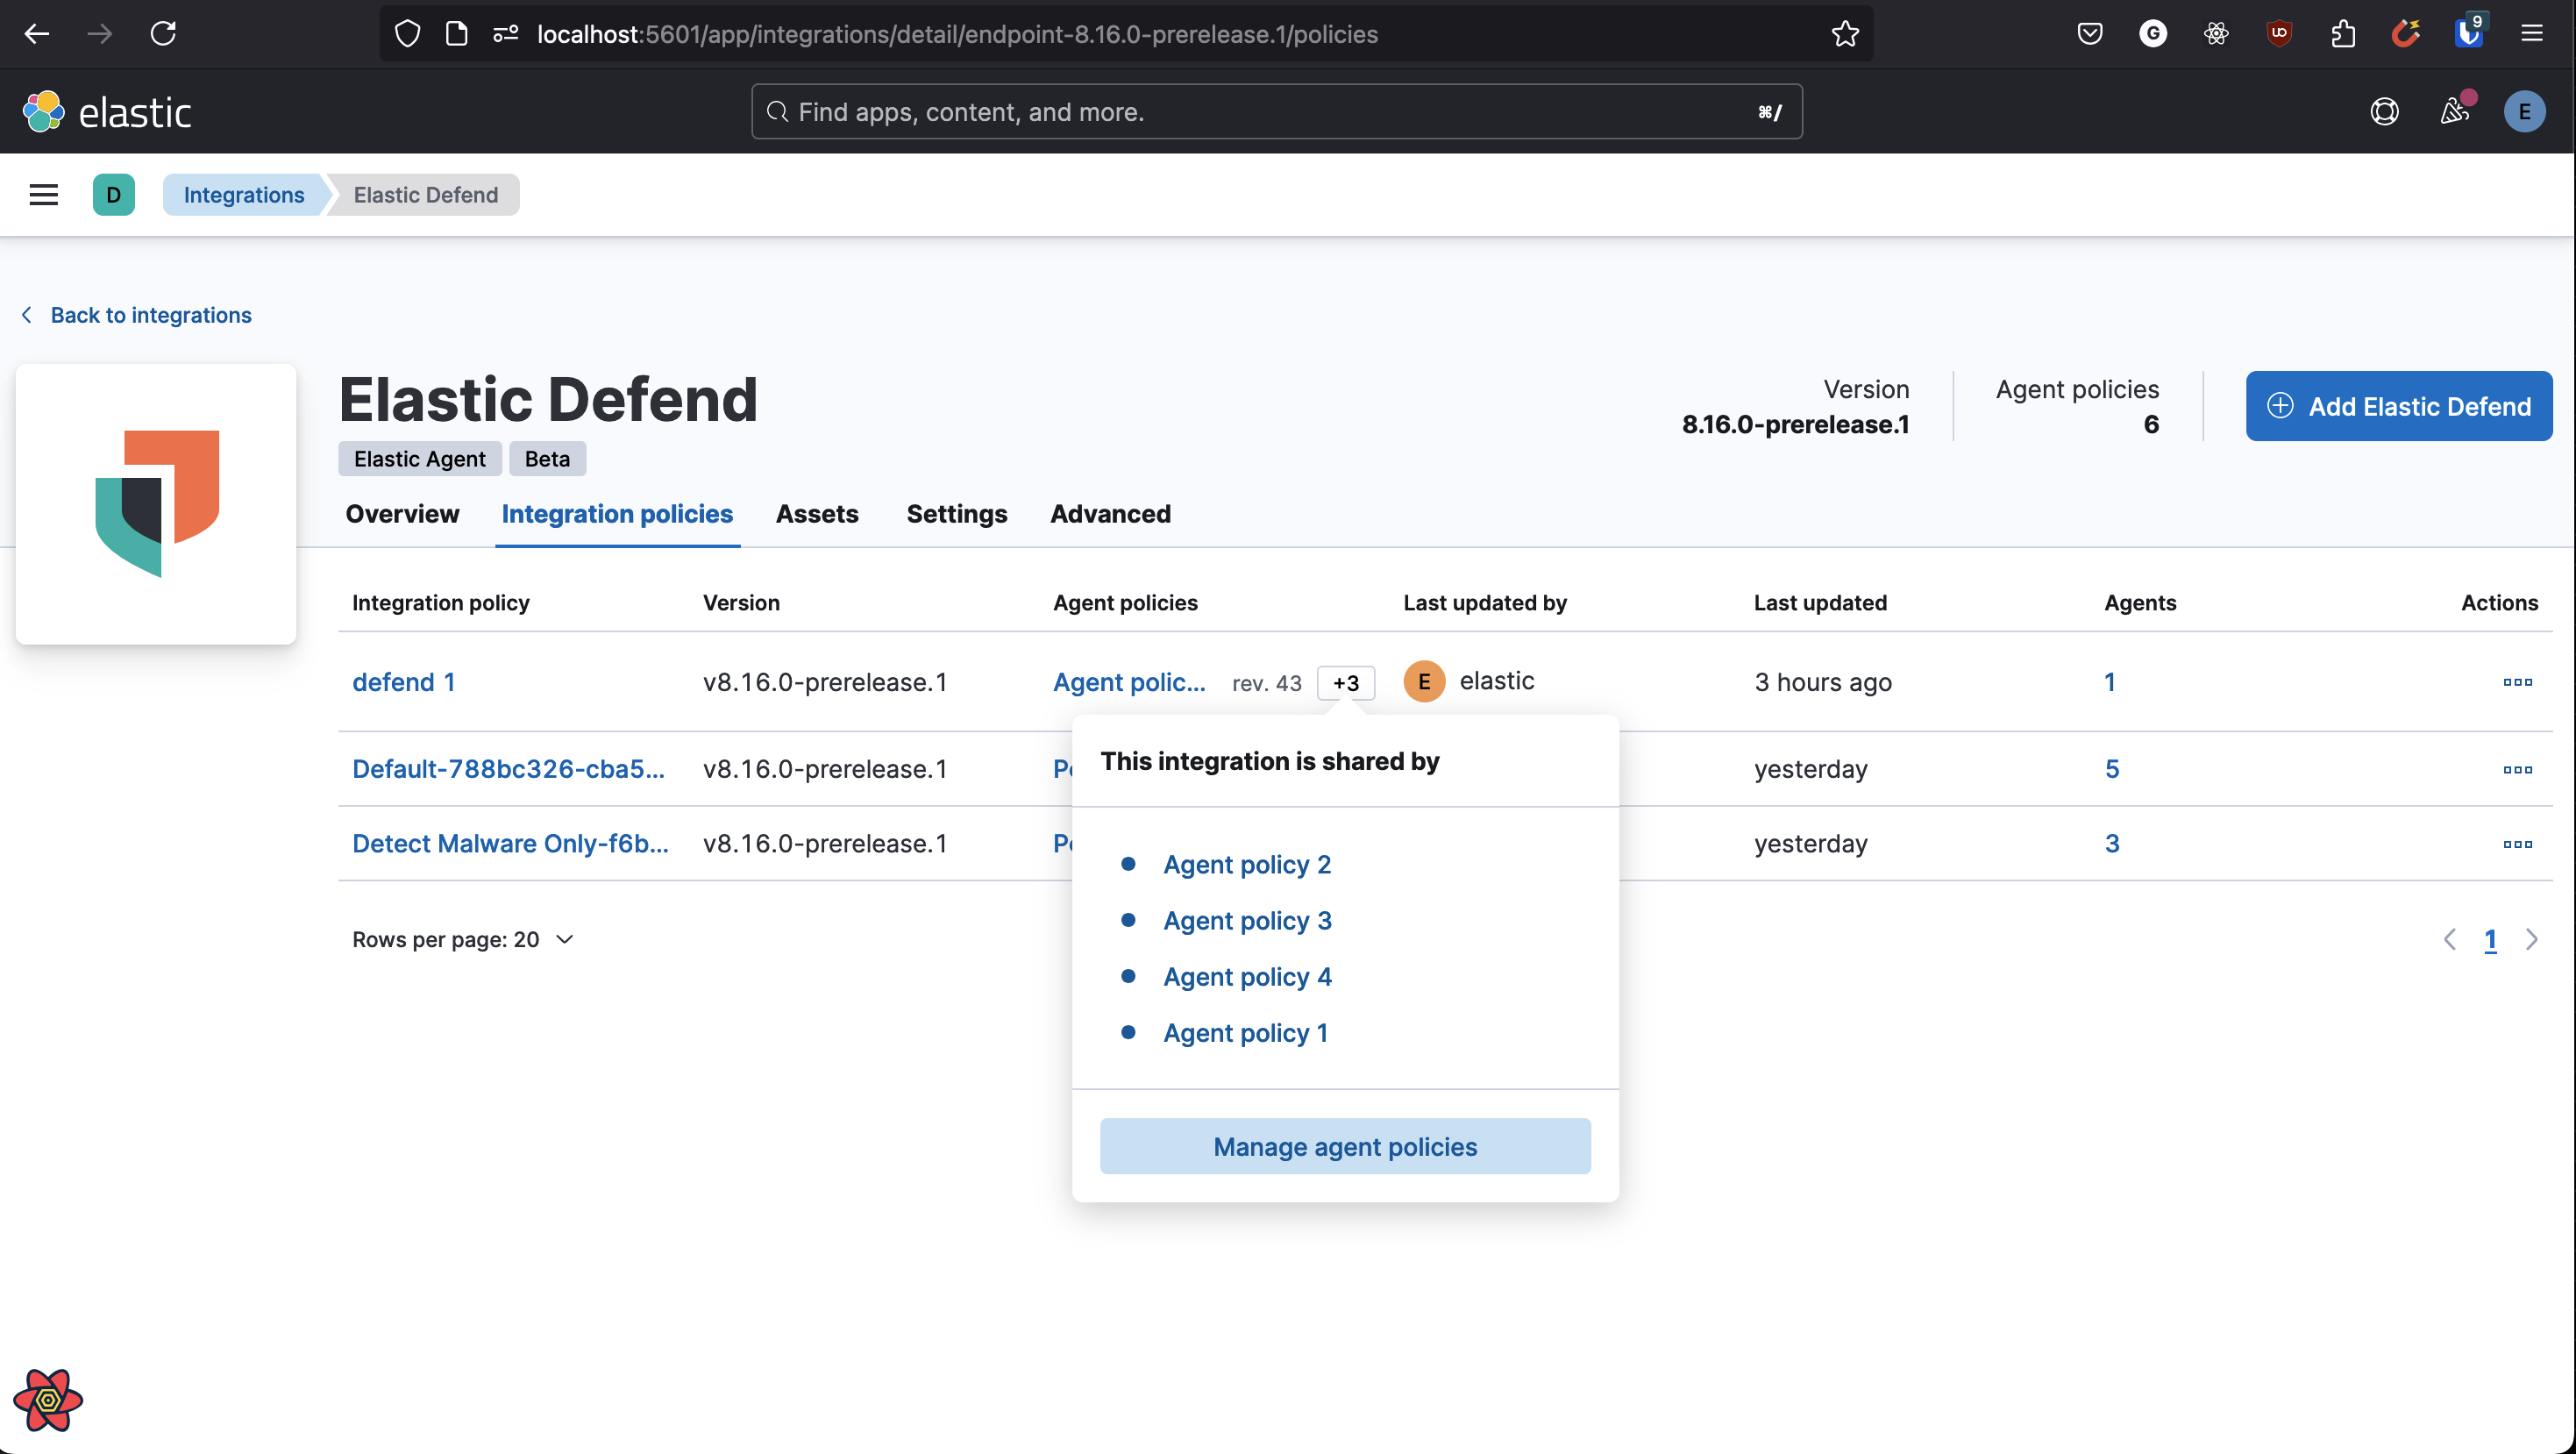This screenshot has height=1454, width=2576.
Task: Click the elastic user avatar in table row
Action: coord(1424,682)
